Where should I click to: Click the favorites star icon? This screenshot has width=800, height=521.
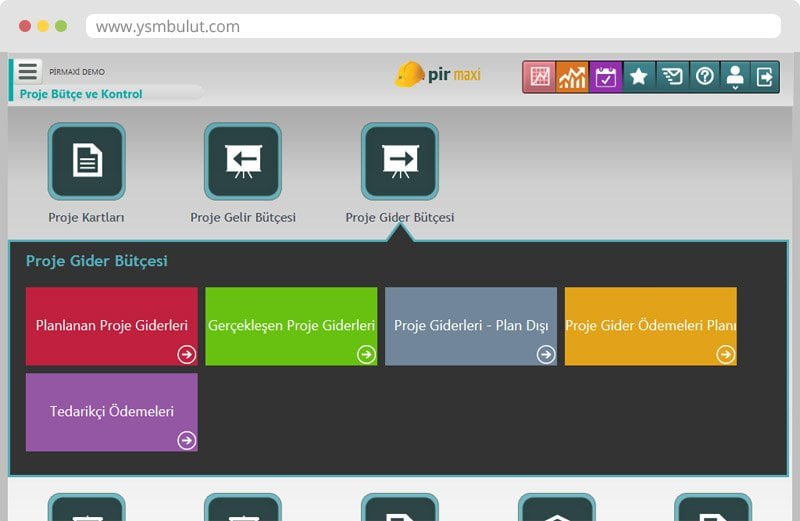638,77
